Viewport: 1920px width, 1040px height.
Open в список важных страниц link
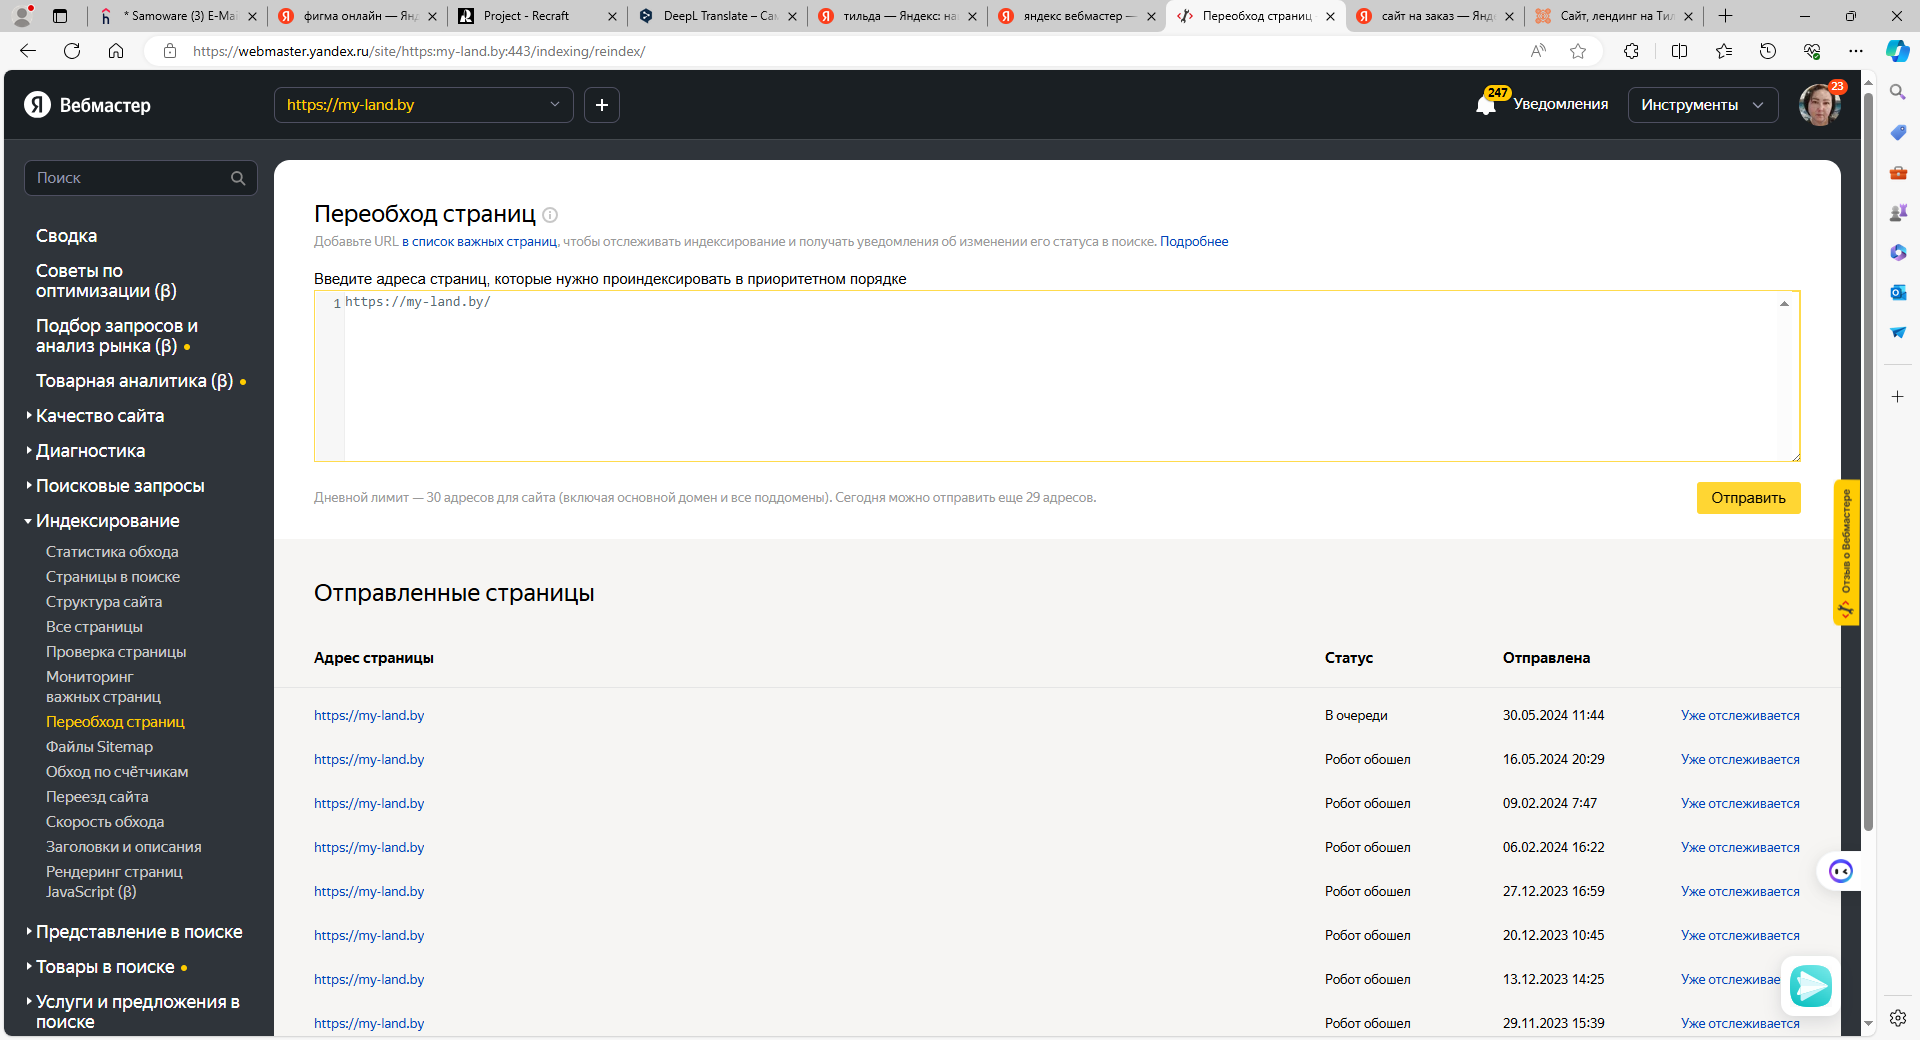point(480,242)
